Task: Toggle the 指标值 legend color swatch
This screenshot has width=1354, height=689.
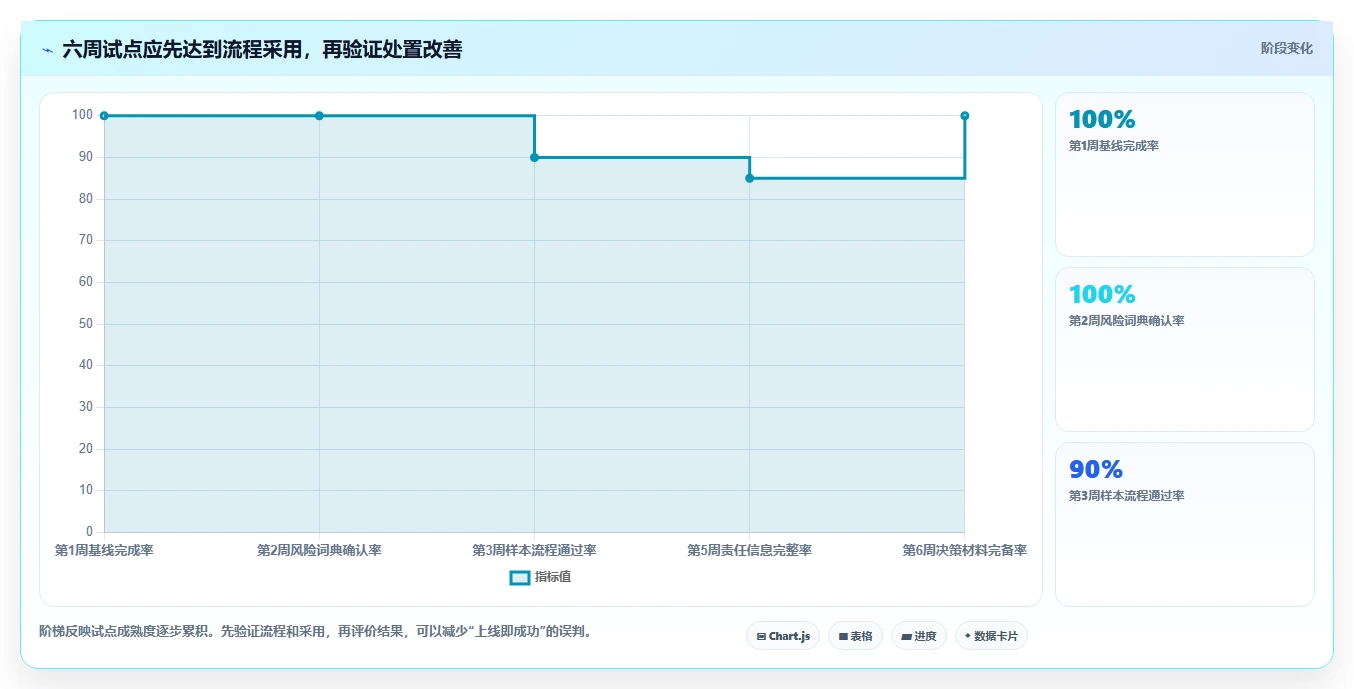Action: click(x=519, y=578)
